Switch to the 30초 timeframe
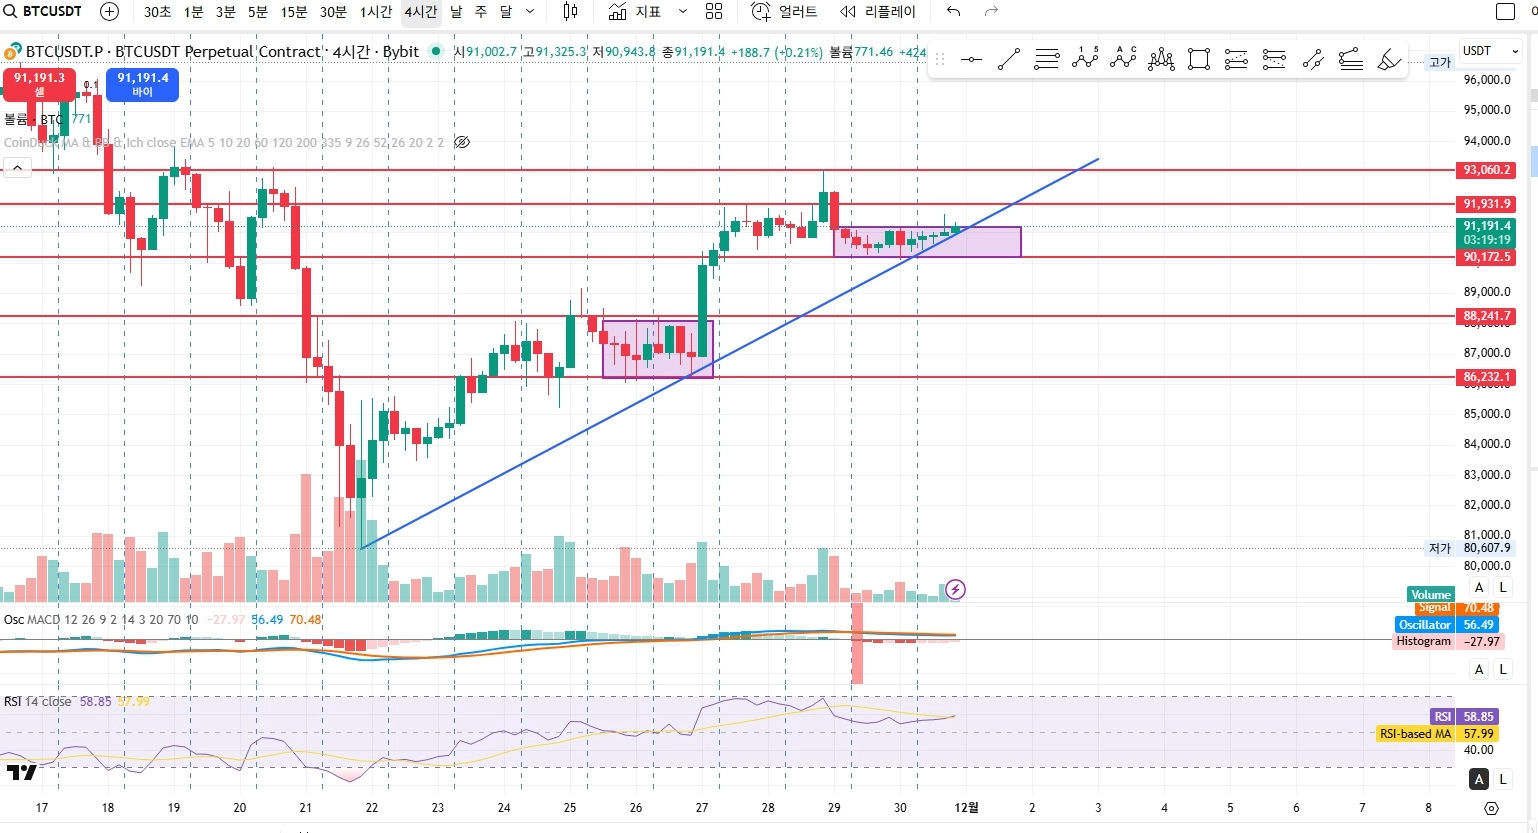The height and width of the screenshot is (833, 1538). pyautogui.click(x=157, y=12)
